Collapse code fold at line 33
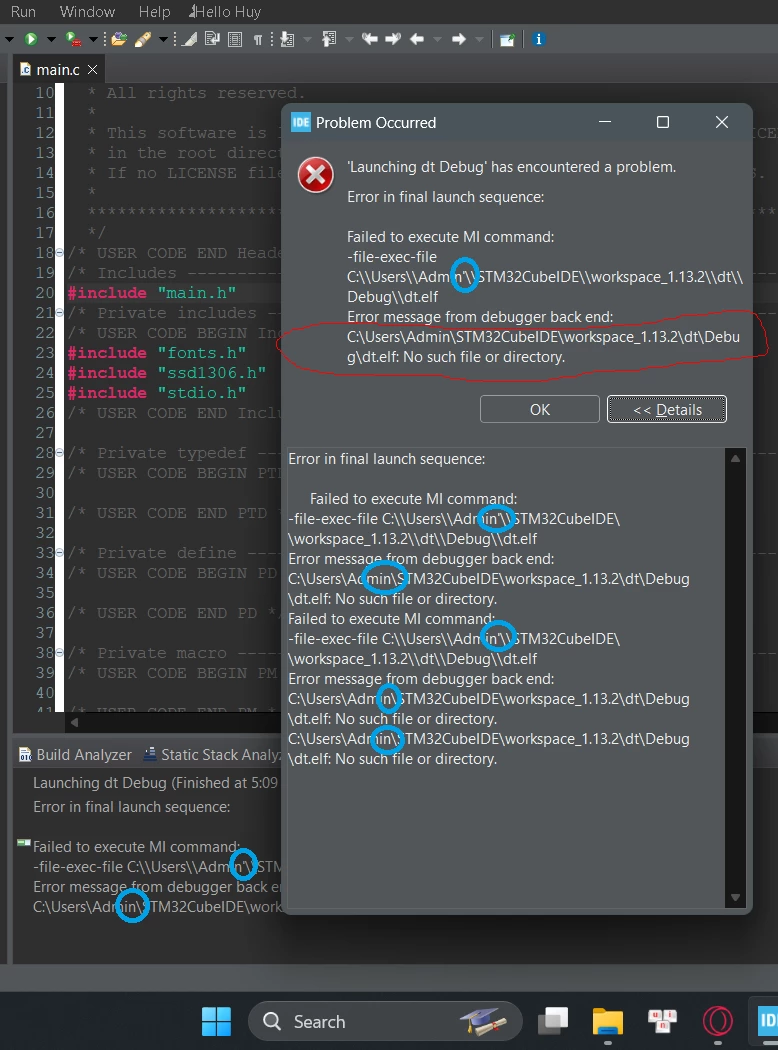The height and width of the screenshot is (1050, 778). point(60,553)
